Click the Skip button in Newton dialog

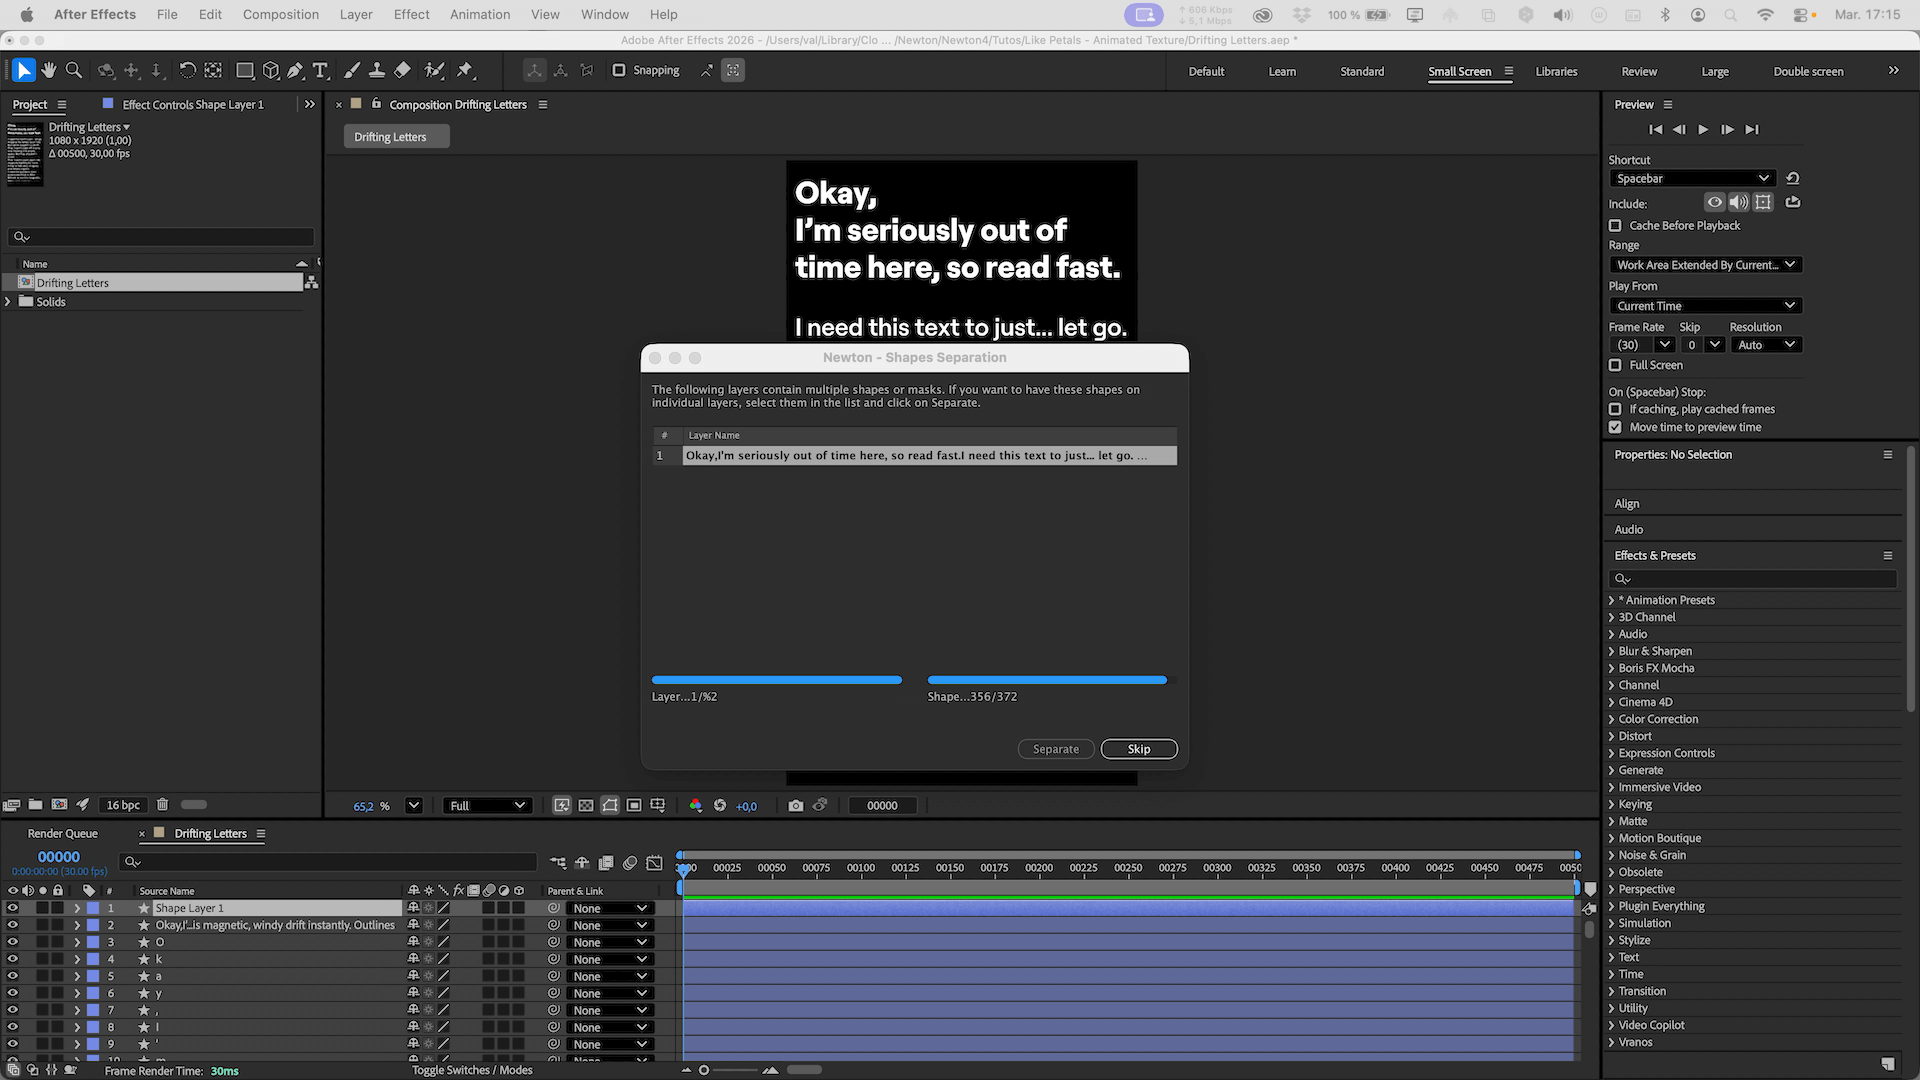pyautogui.click(x=1138, y=749)
